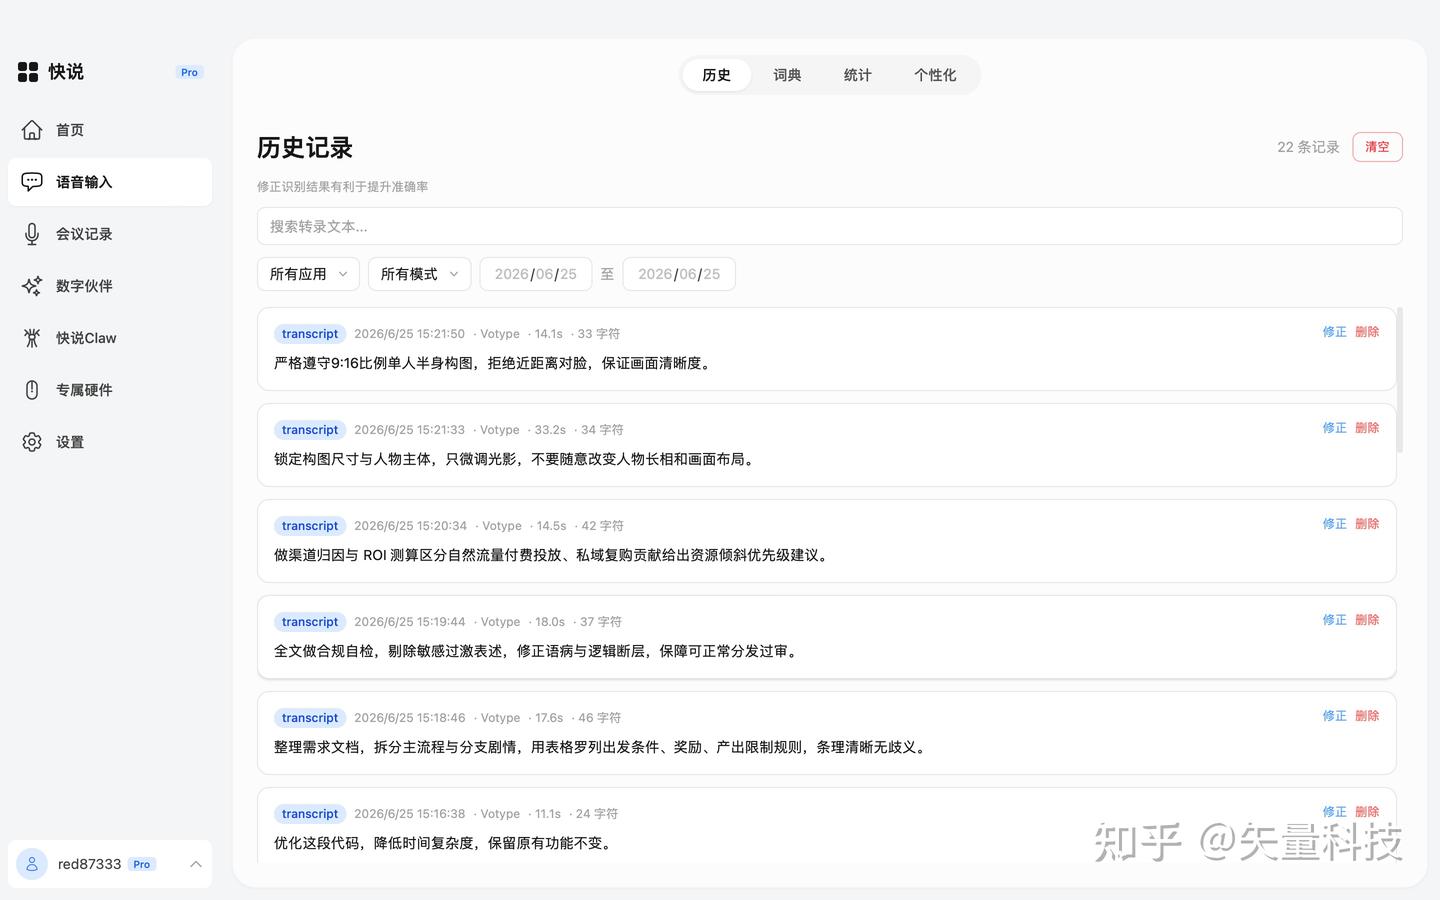This screenshot has height=900, width=1440.
Task: Open the 首页 home icon
Action: tap(32, 130)
